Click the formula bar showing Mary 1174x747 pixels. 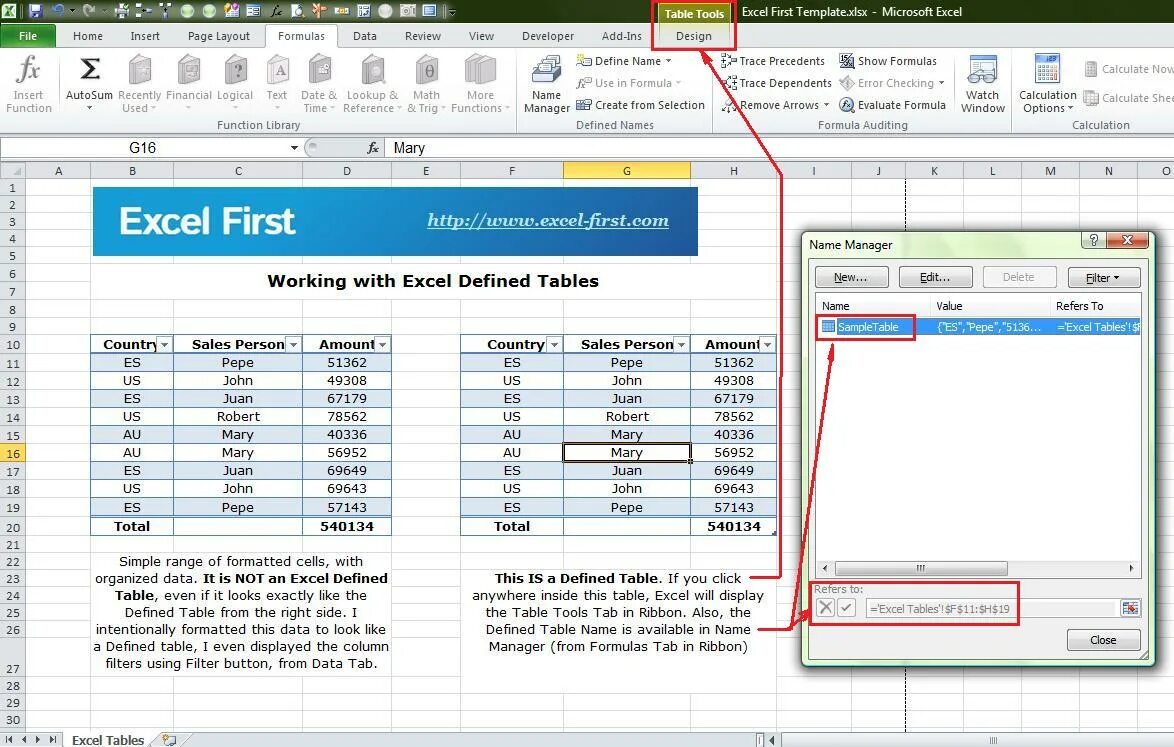tap(779, 148)
